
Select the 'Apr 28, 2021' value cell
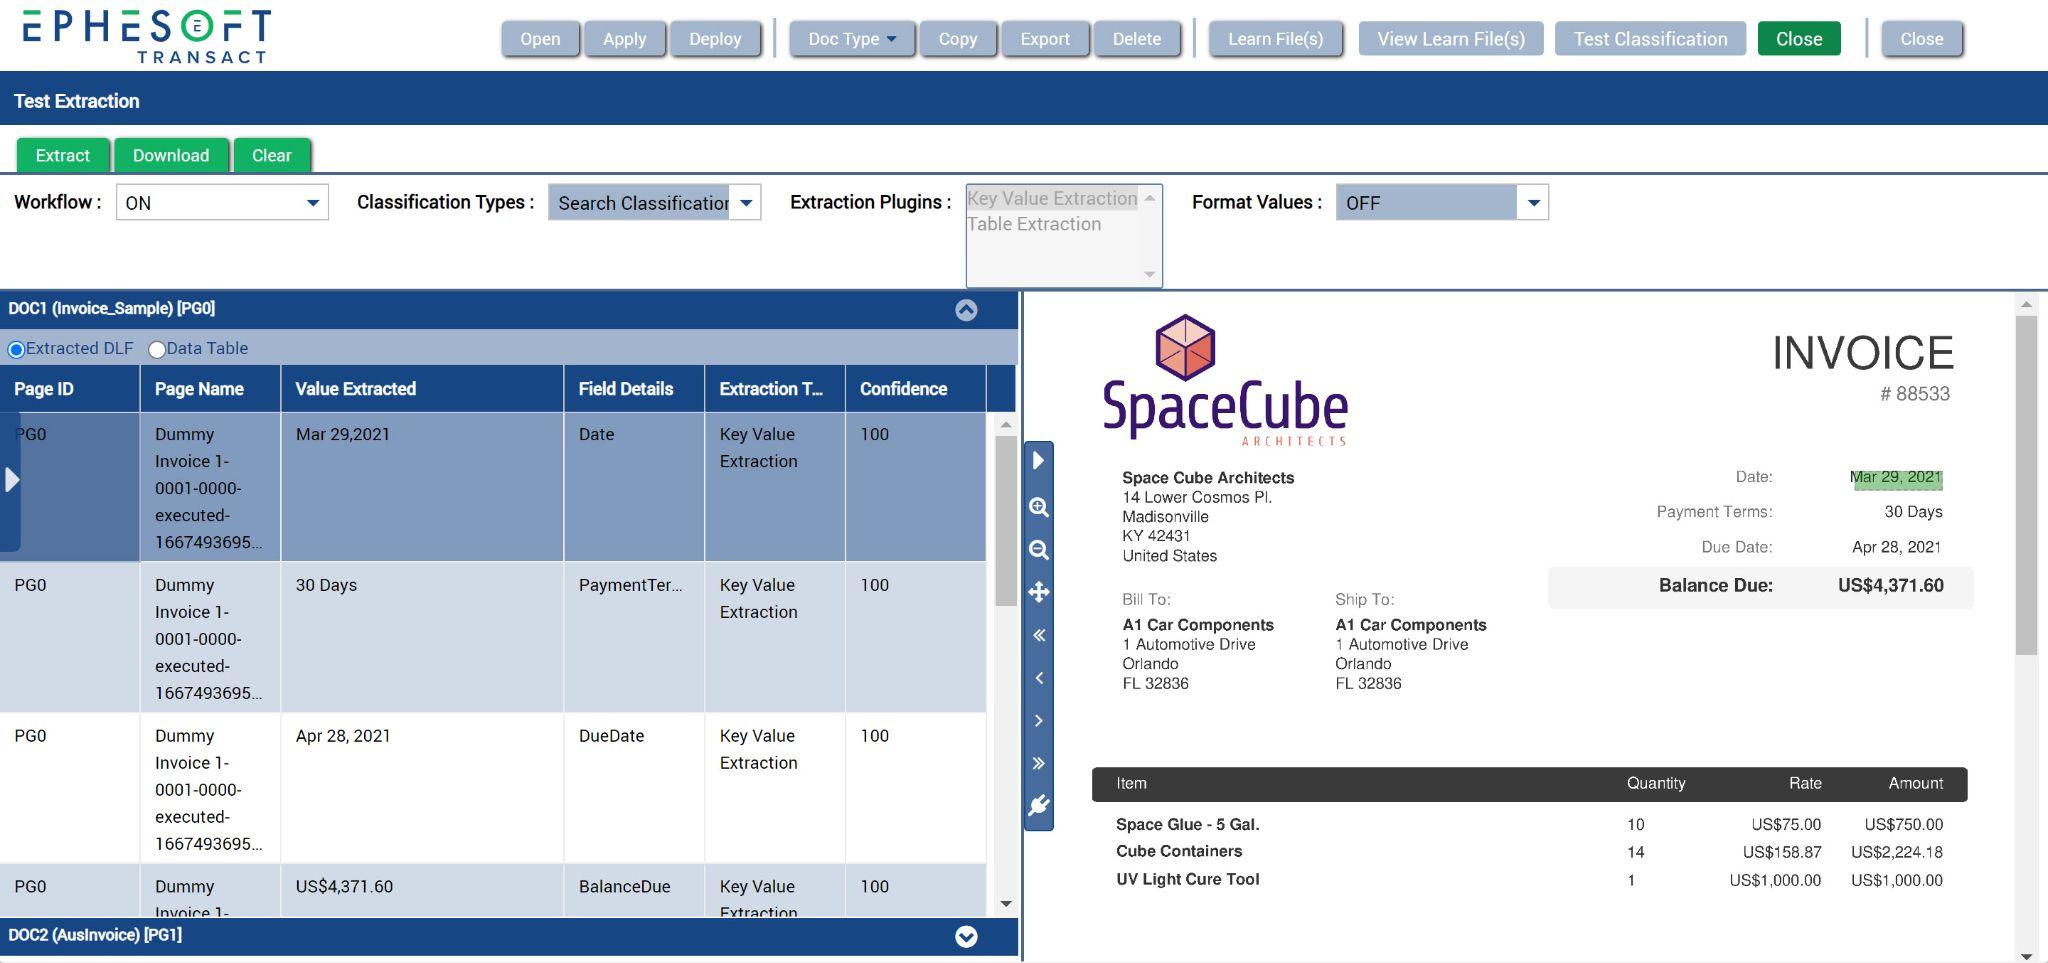click(x=422, y=788)
